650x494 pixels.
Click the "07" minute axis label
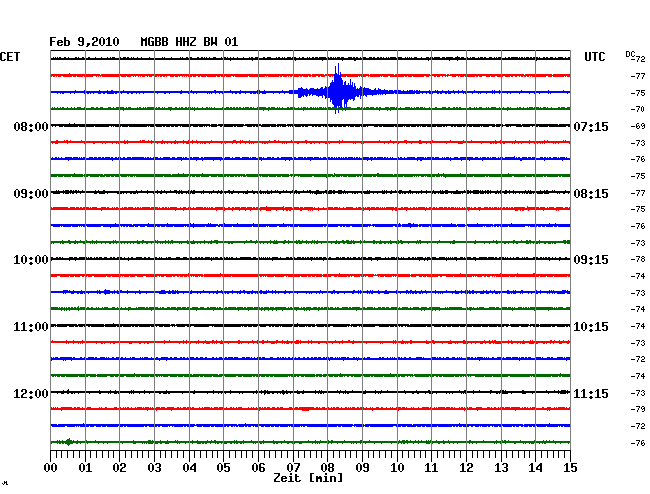[293, 467]
